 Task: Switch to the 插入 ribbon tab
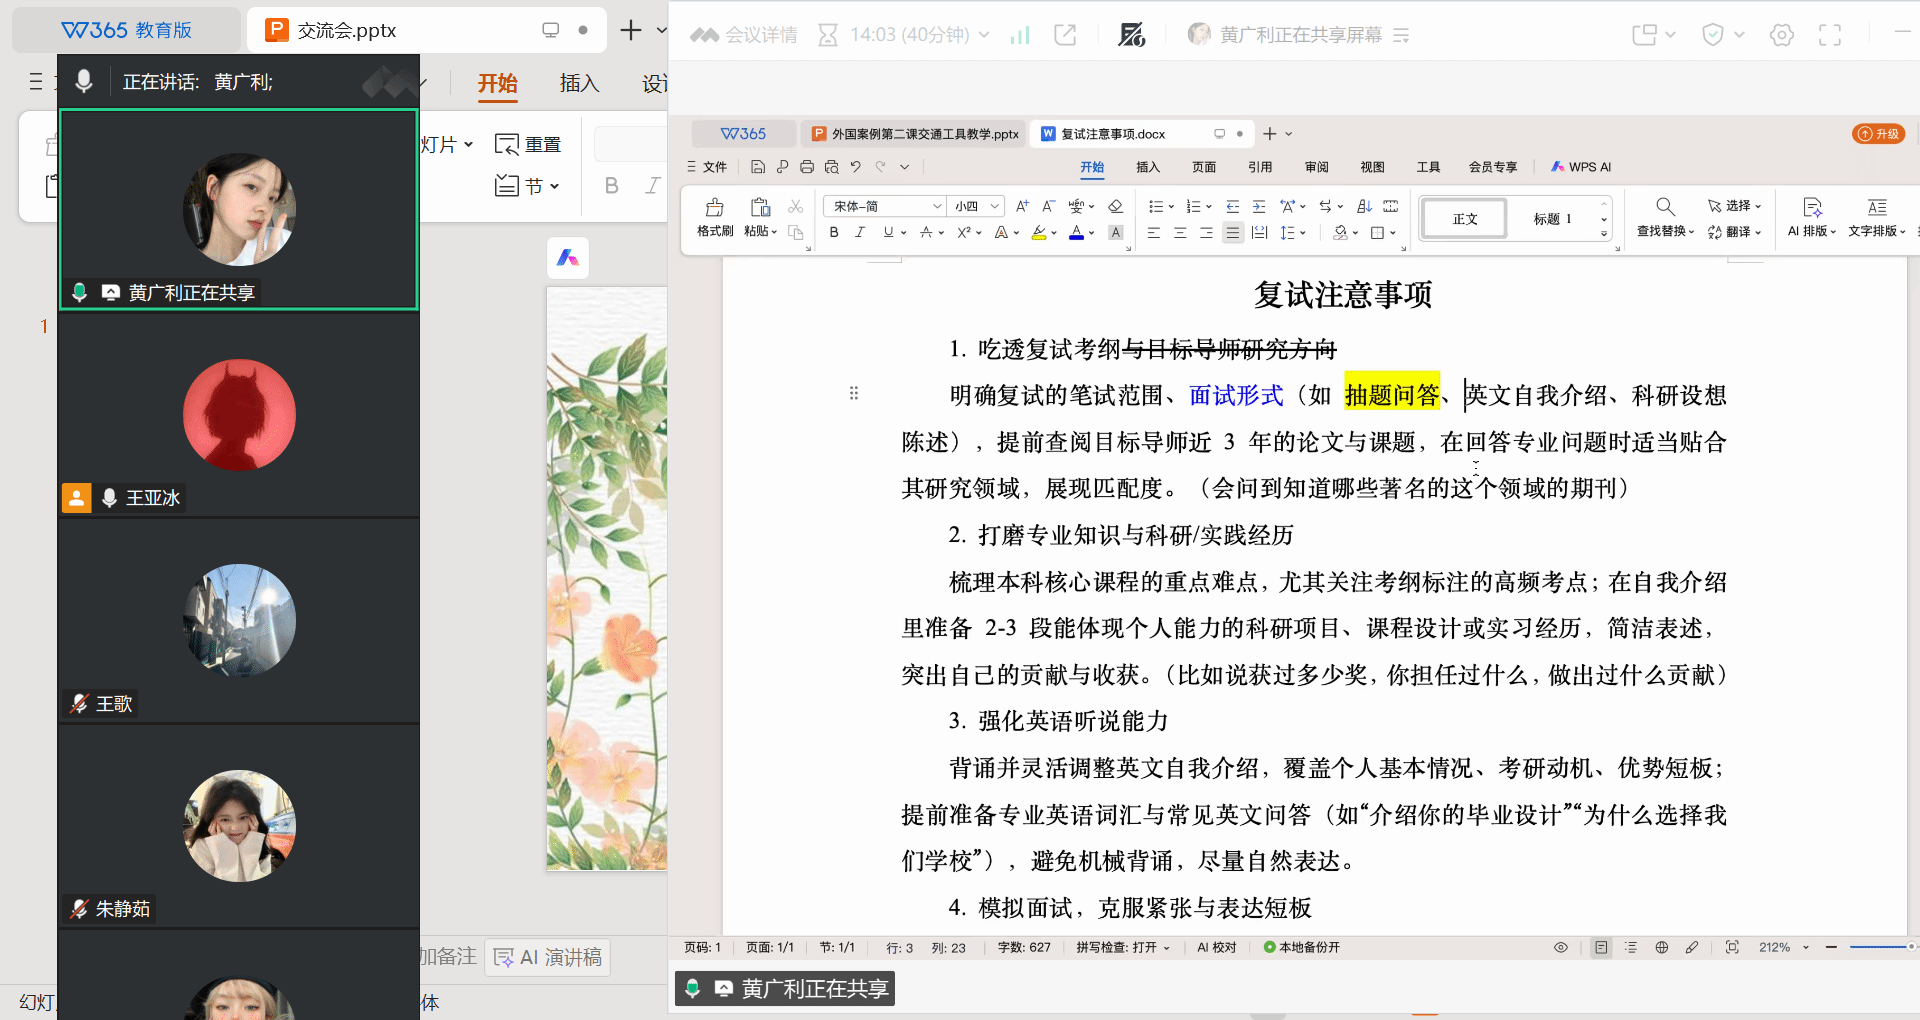1148,167
